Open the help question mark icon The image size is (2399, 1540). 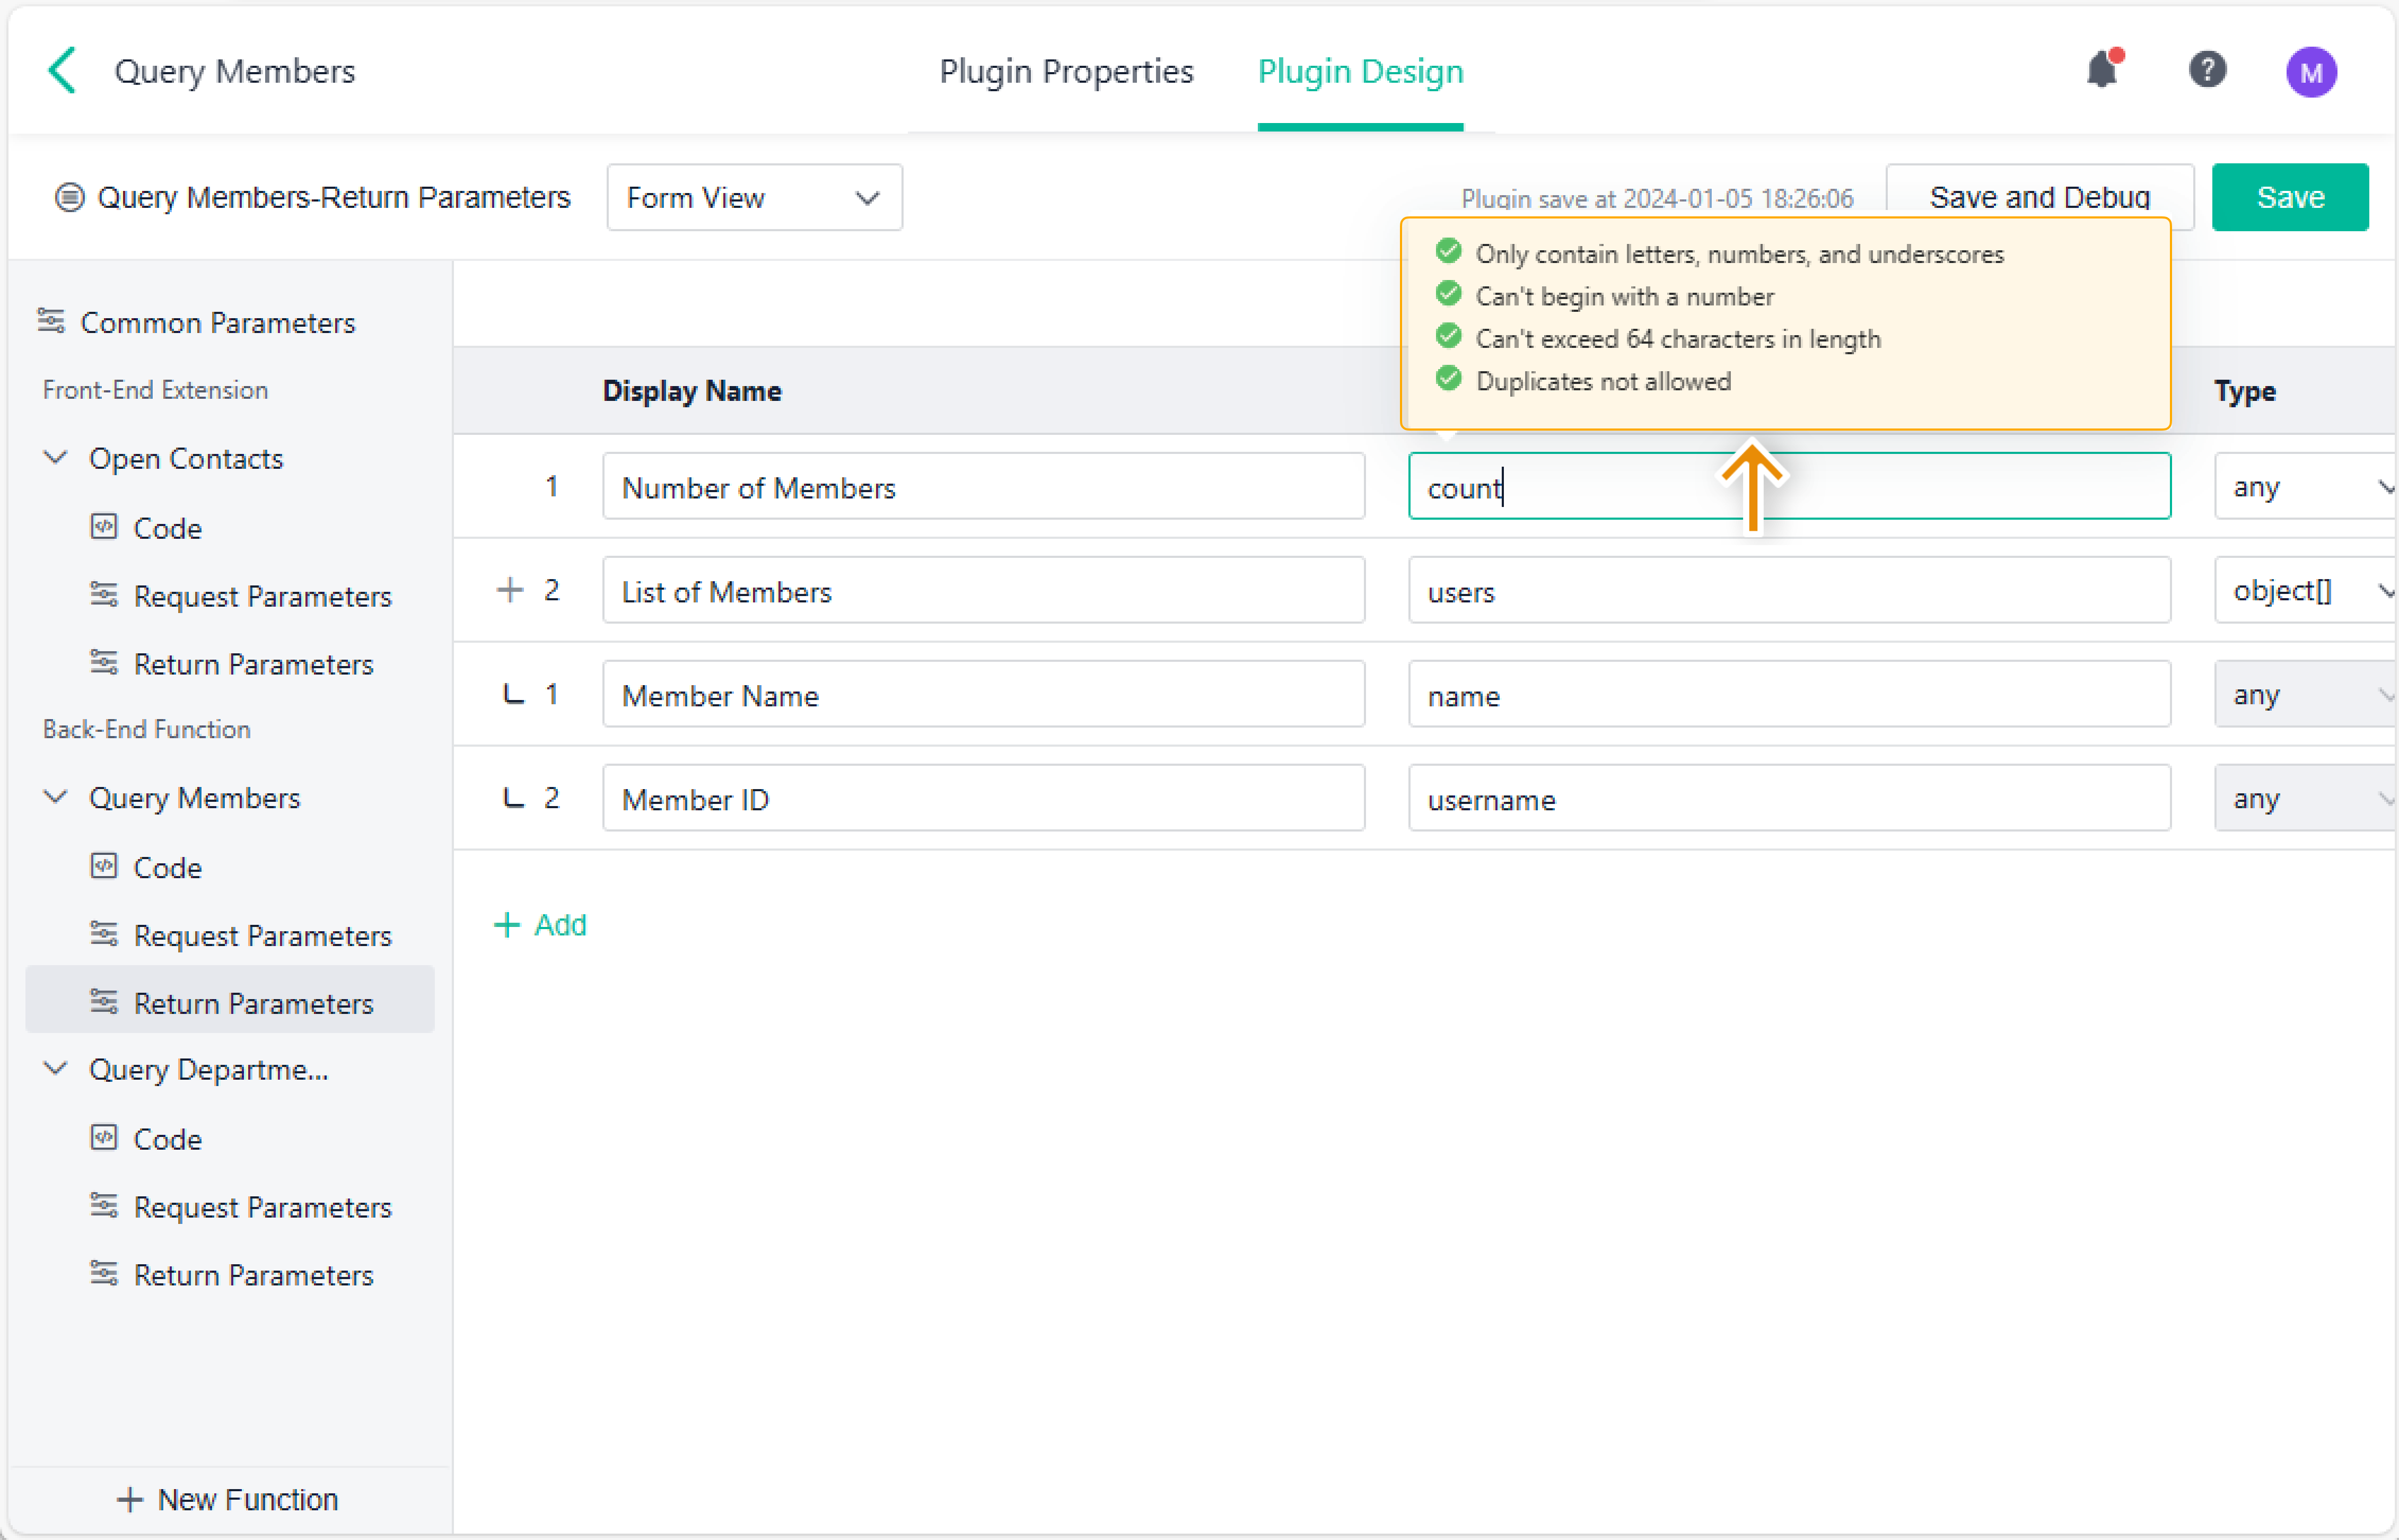pyautogui.click(x=2207, y=70)
